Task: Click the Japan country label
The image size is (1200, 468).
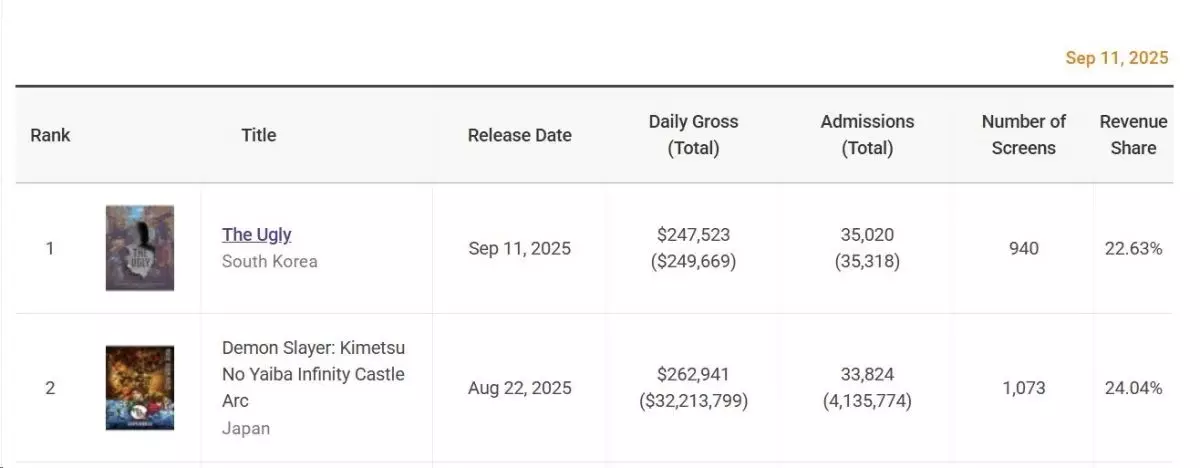Action: pyautogui.click(x=245, y=428)
